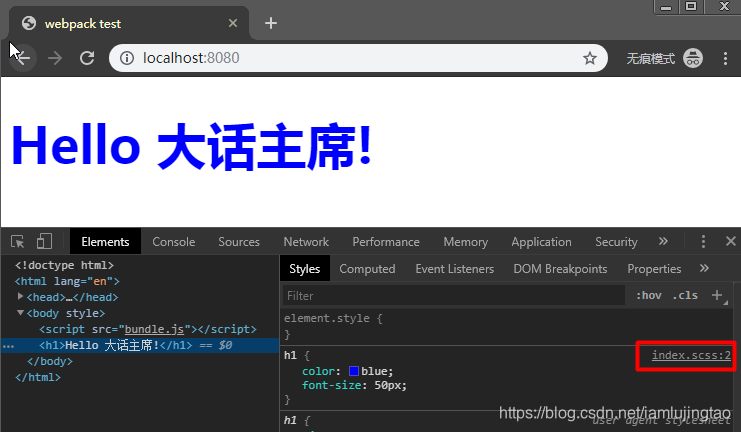Open the Network tab
The image size is (741, 432).
coord(306,242)
